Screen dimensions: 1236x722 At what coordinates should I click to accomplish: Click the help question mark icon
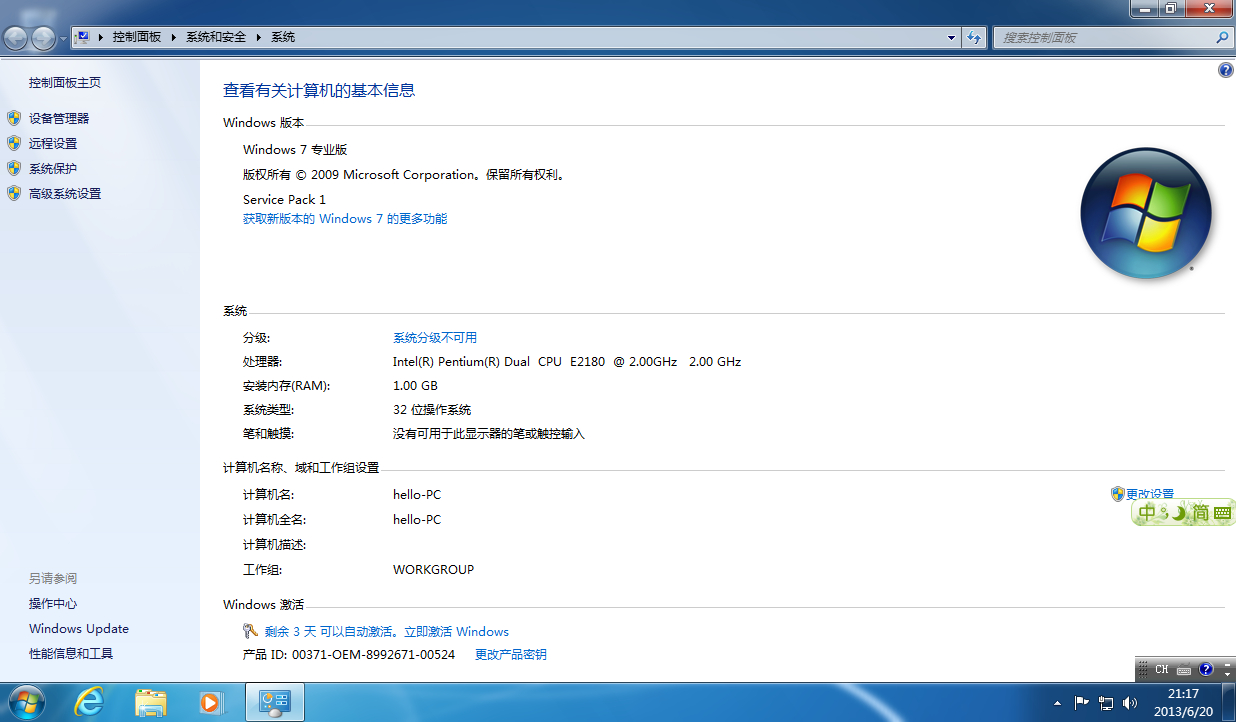click(x=1226, y=70)
